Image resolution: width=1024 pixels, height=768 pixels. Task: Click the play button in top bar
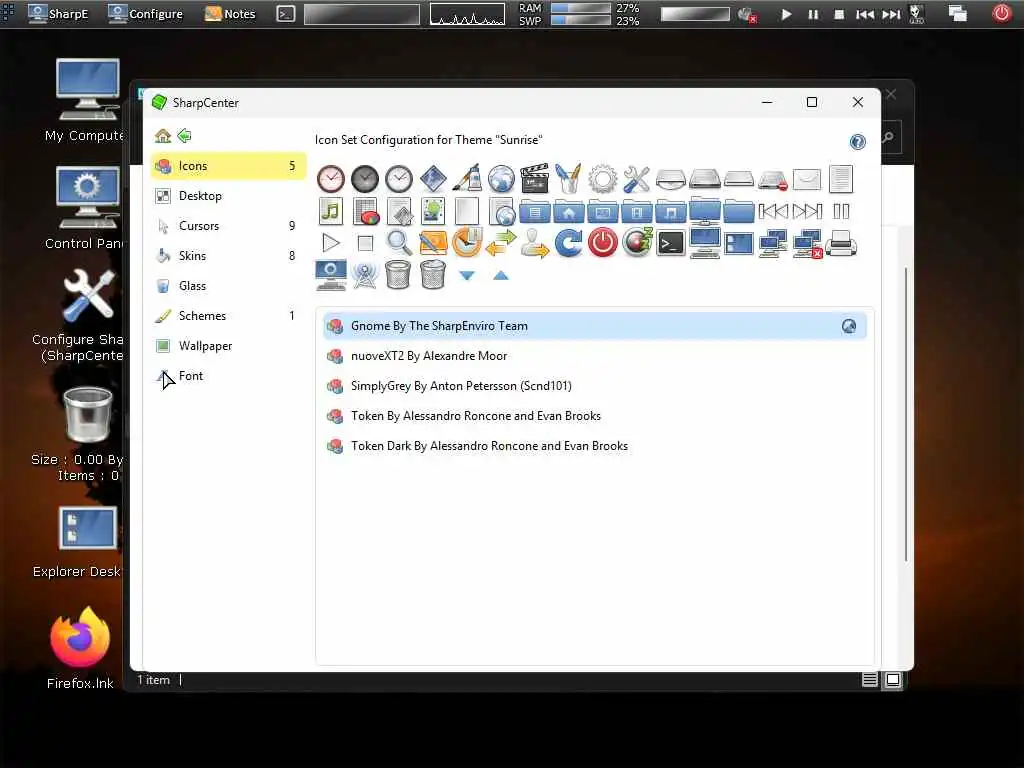[x=786, y=14]
